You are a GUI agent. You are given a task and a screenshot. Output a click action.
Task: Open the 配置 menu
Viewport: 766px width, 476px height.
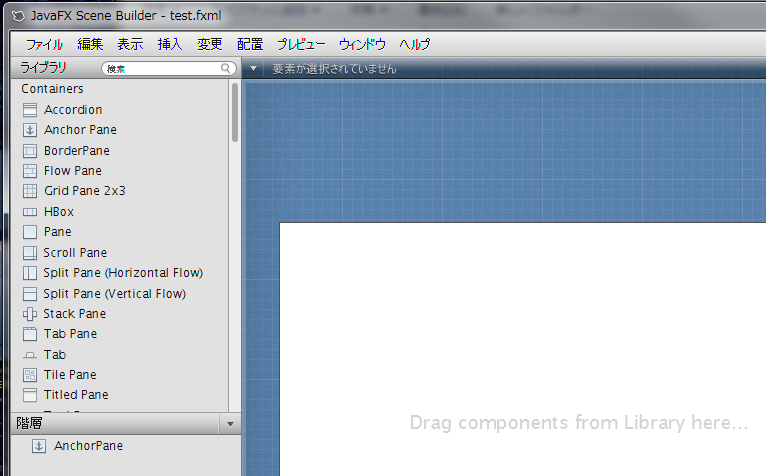[x=250, y=44]
